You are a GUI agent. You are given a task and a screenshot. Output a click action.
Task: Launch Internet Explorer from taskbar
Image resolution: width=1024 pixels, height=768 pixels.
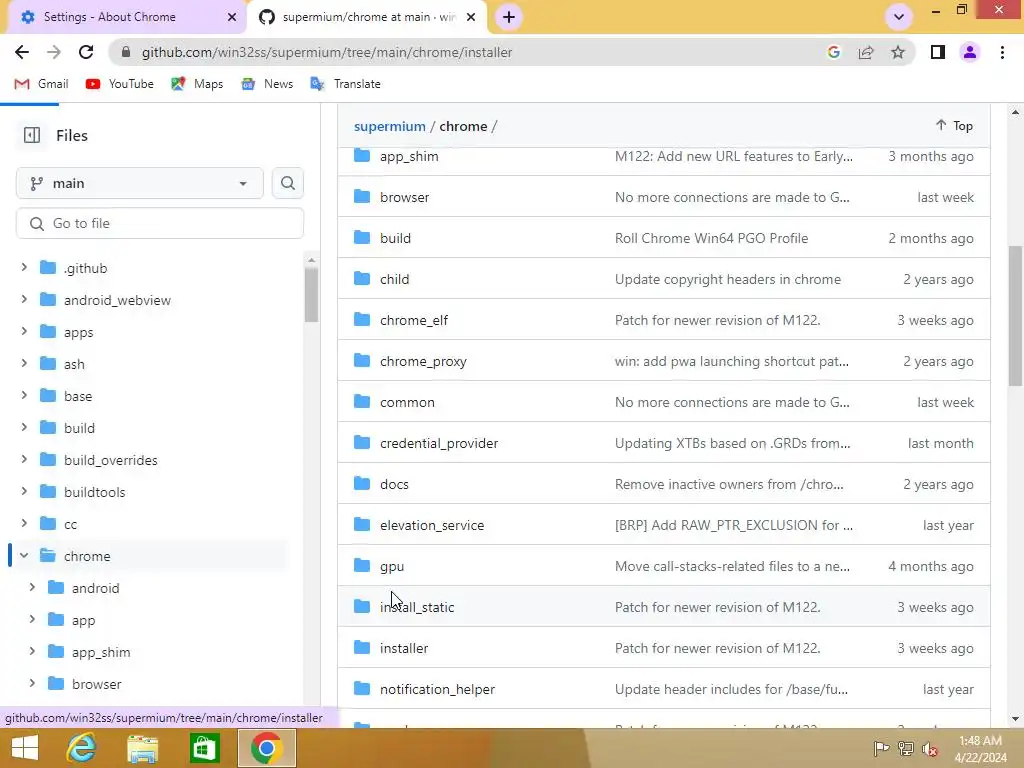pyautogui.click(x=82, y=748)
